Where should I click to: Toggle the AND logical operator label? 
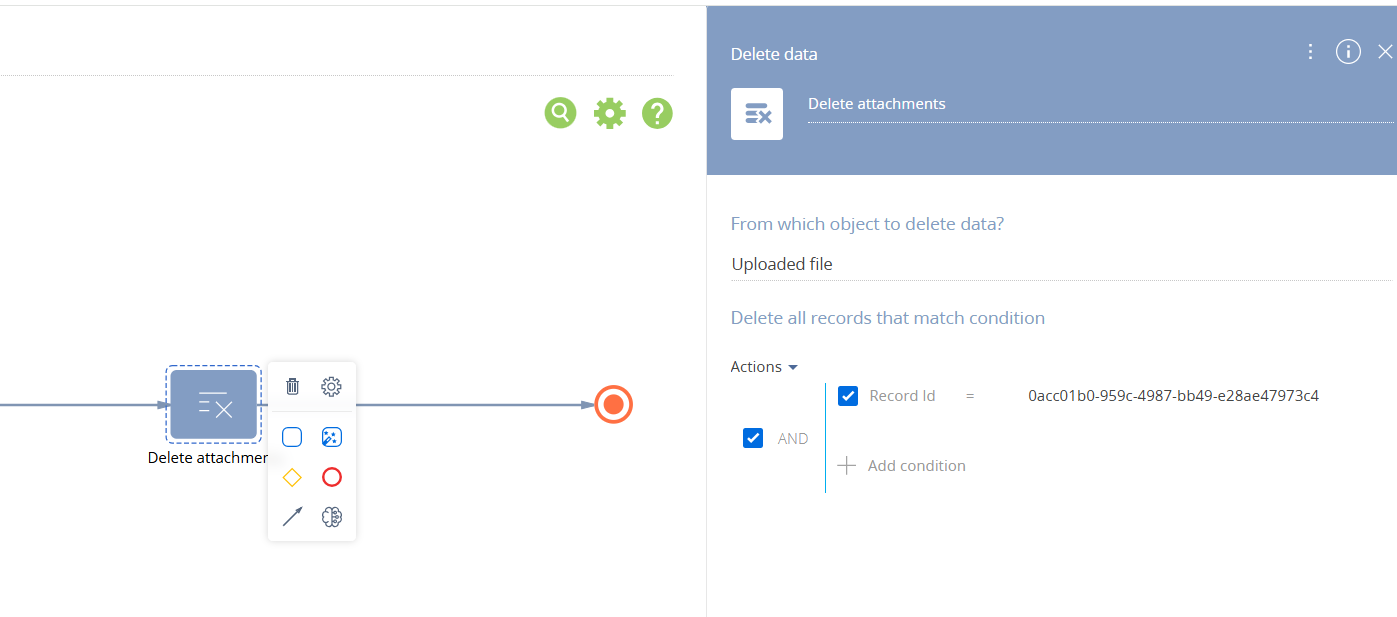coord(793,439)
